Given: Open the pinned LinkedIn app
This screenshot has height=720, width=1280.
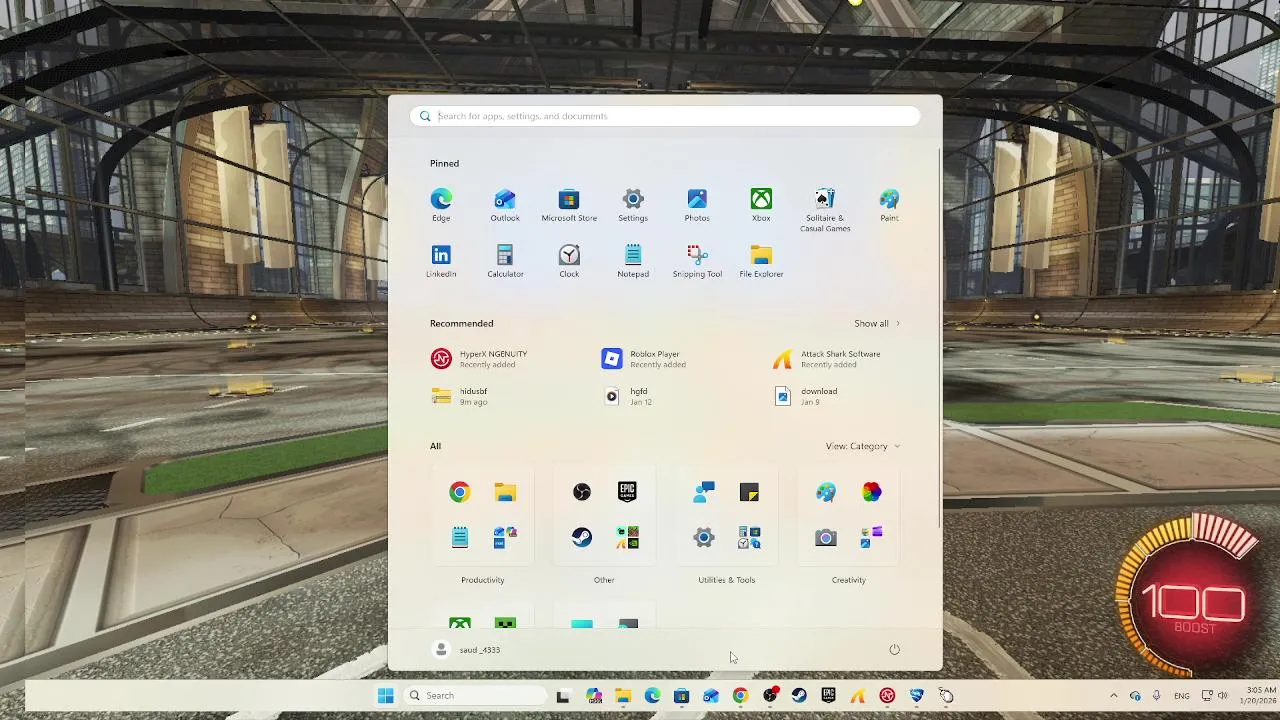Looking at the screenshot, I should (x=441, y=261).
